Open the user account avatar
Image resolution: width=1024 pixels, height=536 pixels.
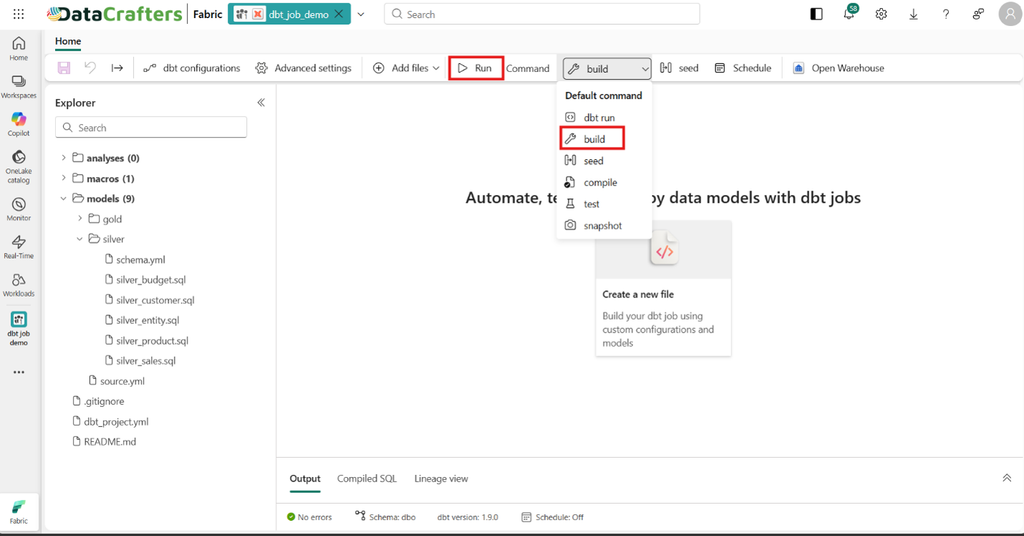point(1010,14)
